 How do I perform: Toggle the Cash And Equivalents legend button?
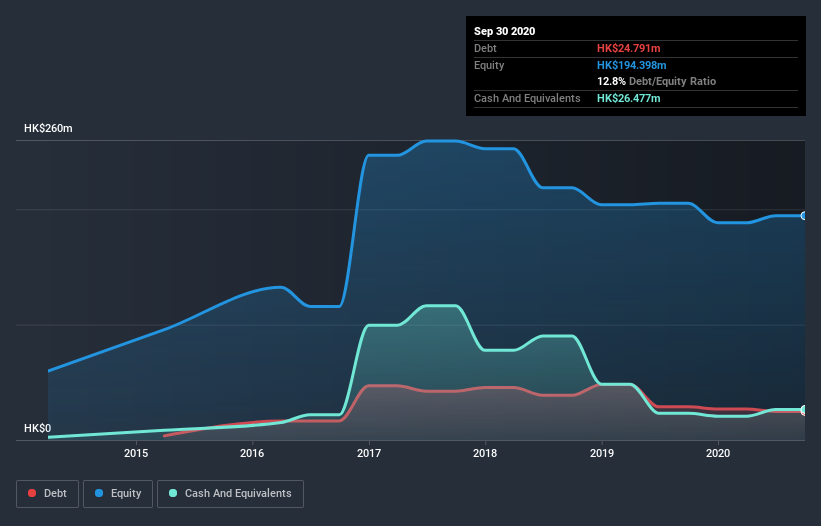coord(230,494)
